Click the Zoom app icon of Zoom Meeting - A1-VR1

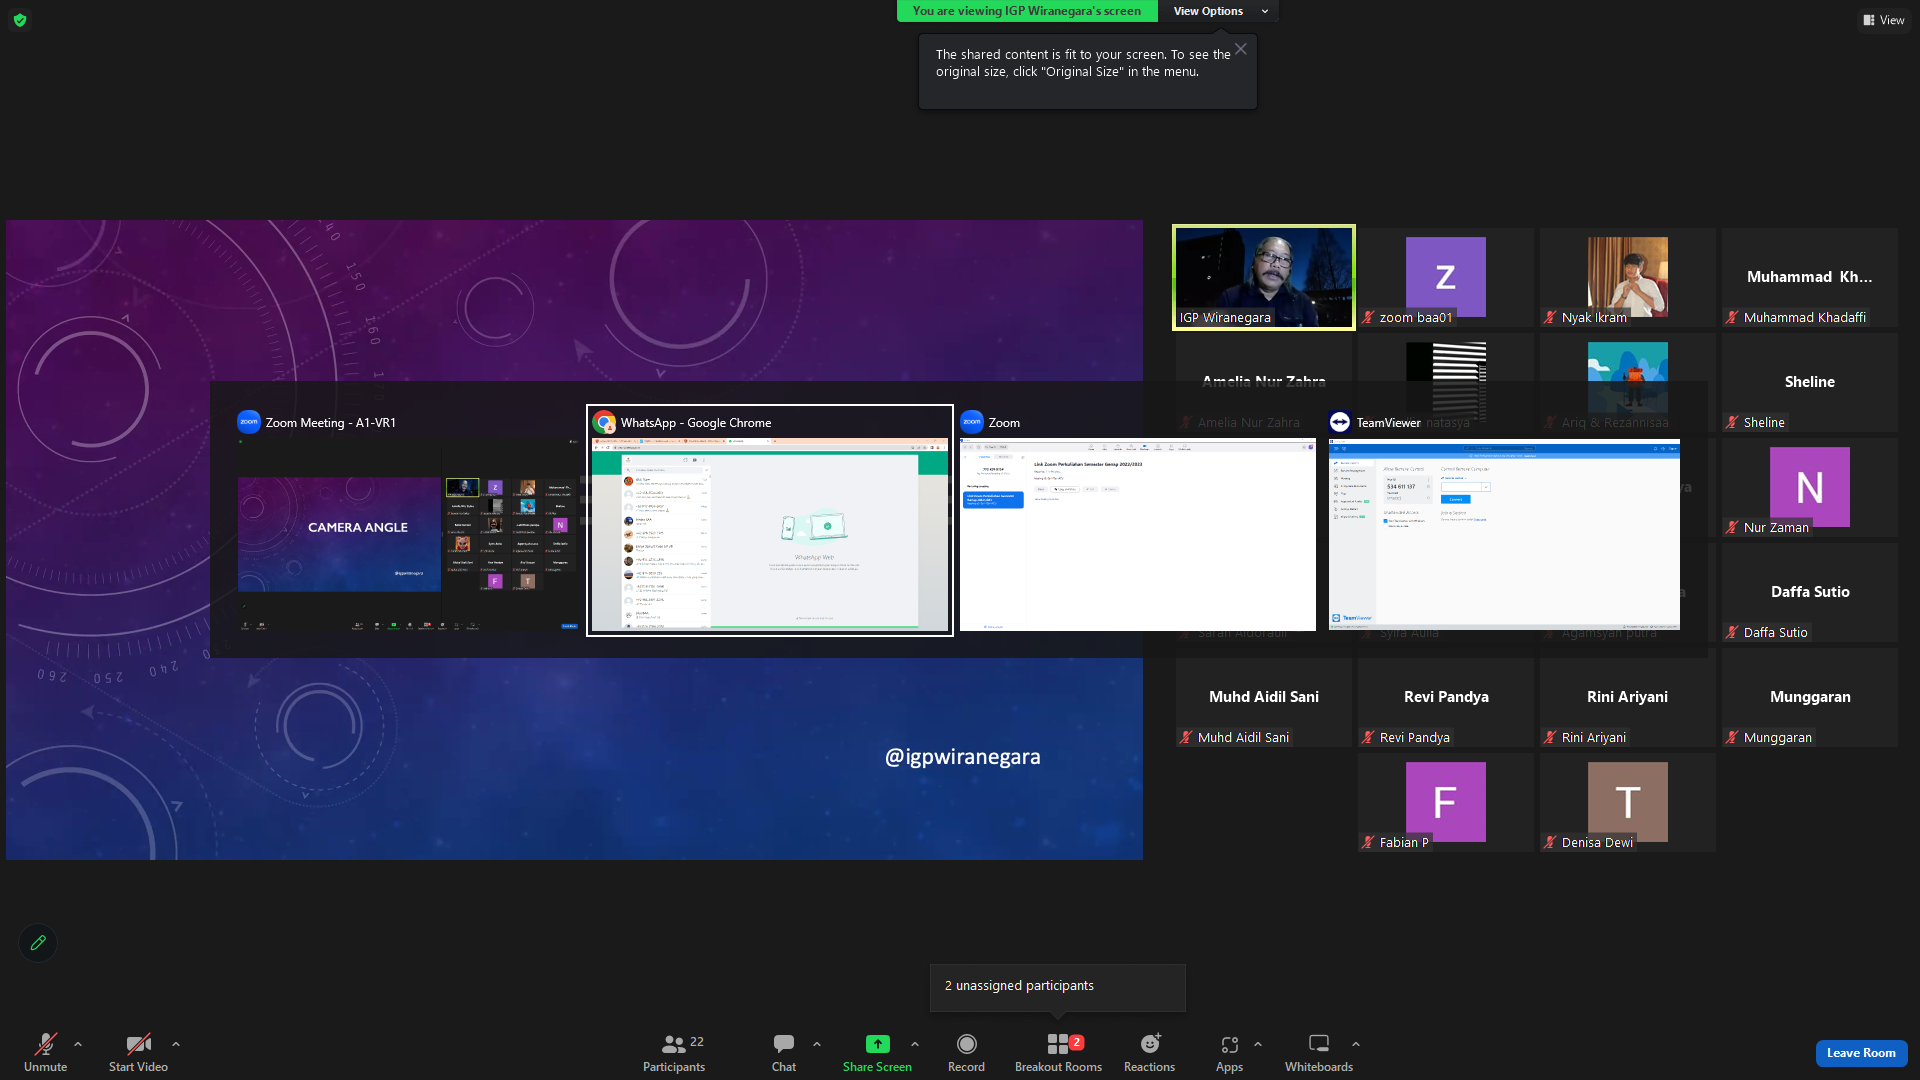249,422
